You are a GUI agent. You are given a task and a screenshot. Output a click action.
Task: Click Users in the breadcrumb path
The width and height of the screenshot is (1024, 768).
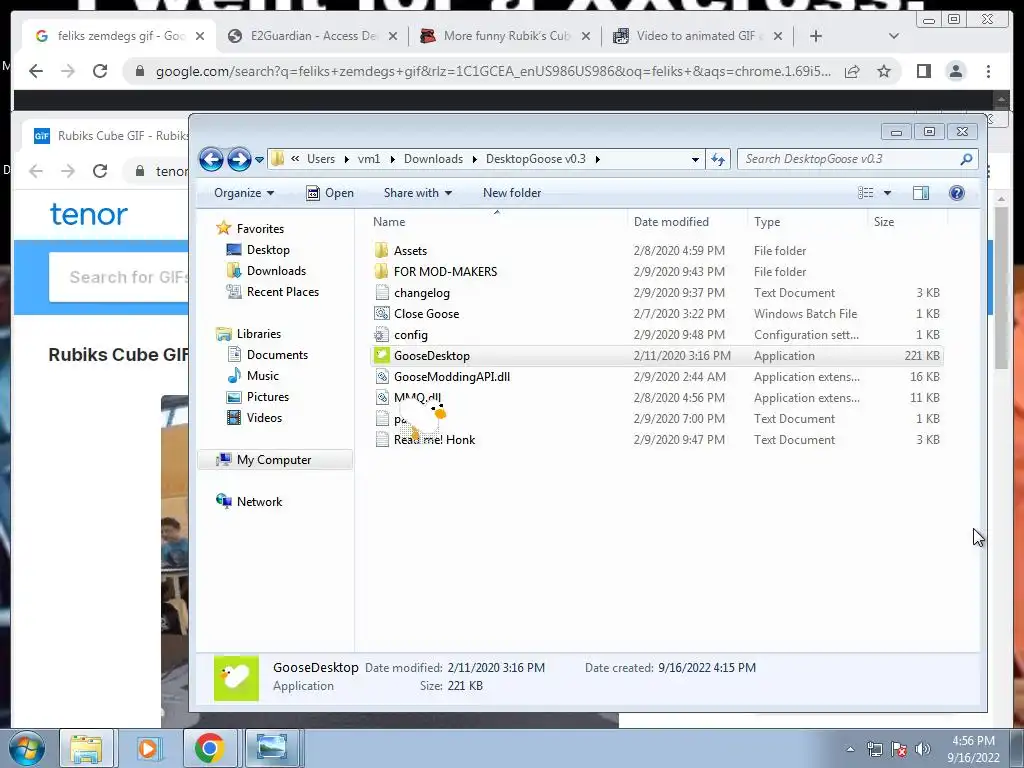point(321,159)
